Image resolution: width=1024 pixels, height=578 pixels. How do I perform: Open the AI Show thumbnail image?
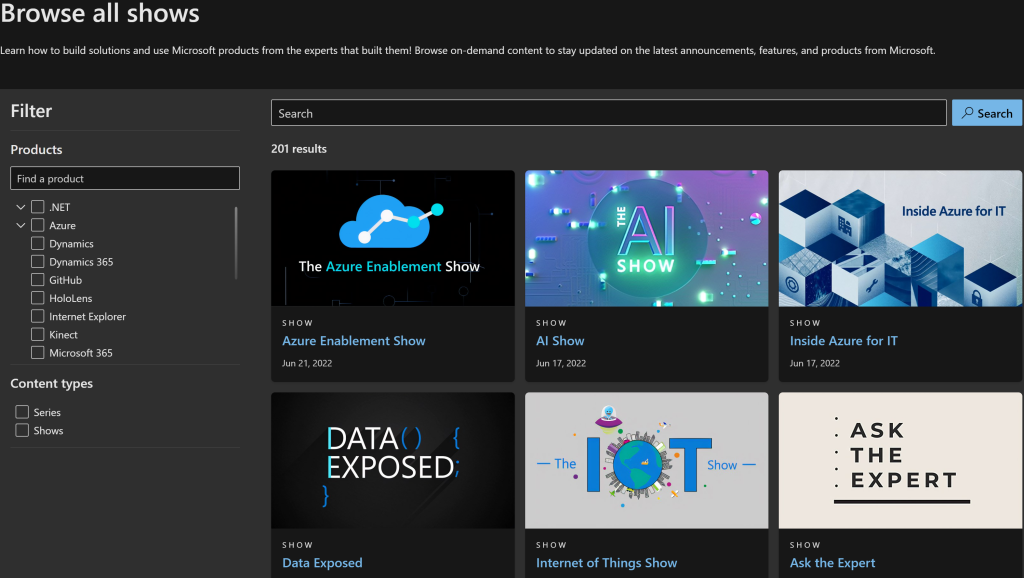click(647, 238)
